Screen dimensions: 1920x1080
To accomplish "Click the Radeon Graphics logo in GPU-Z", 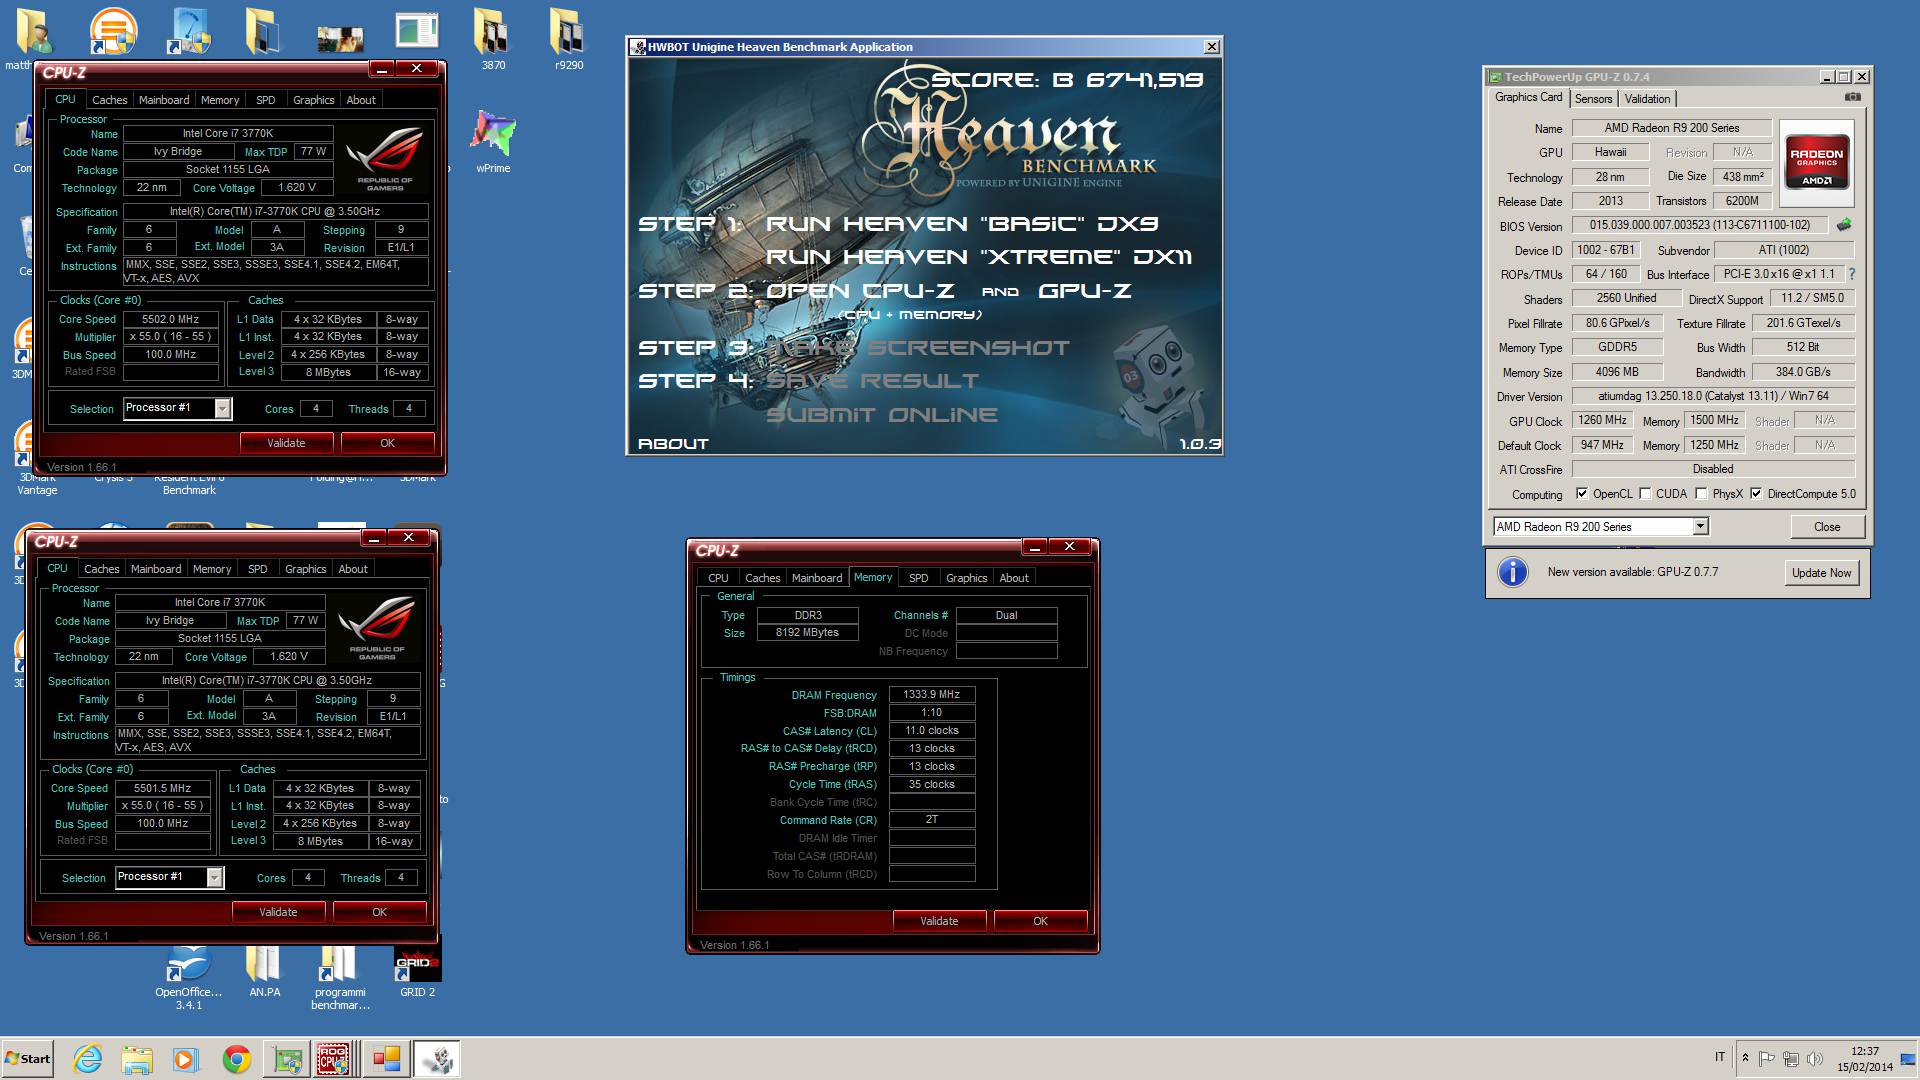I will coord(1816,163).
